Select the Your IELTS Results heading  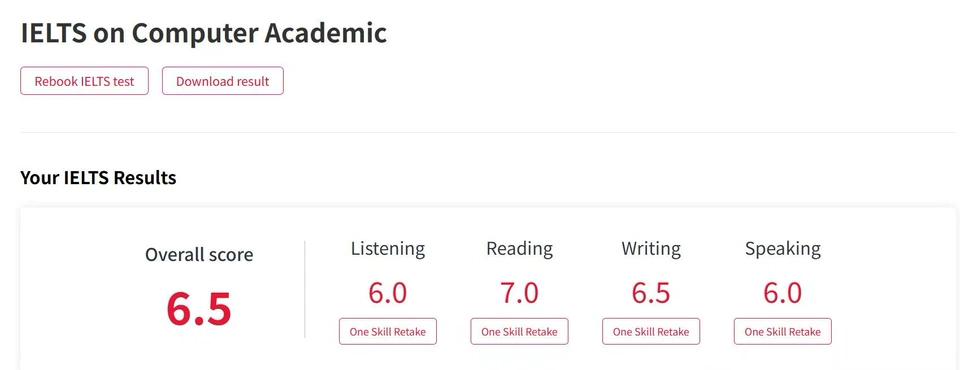click(x=99, y=178)
